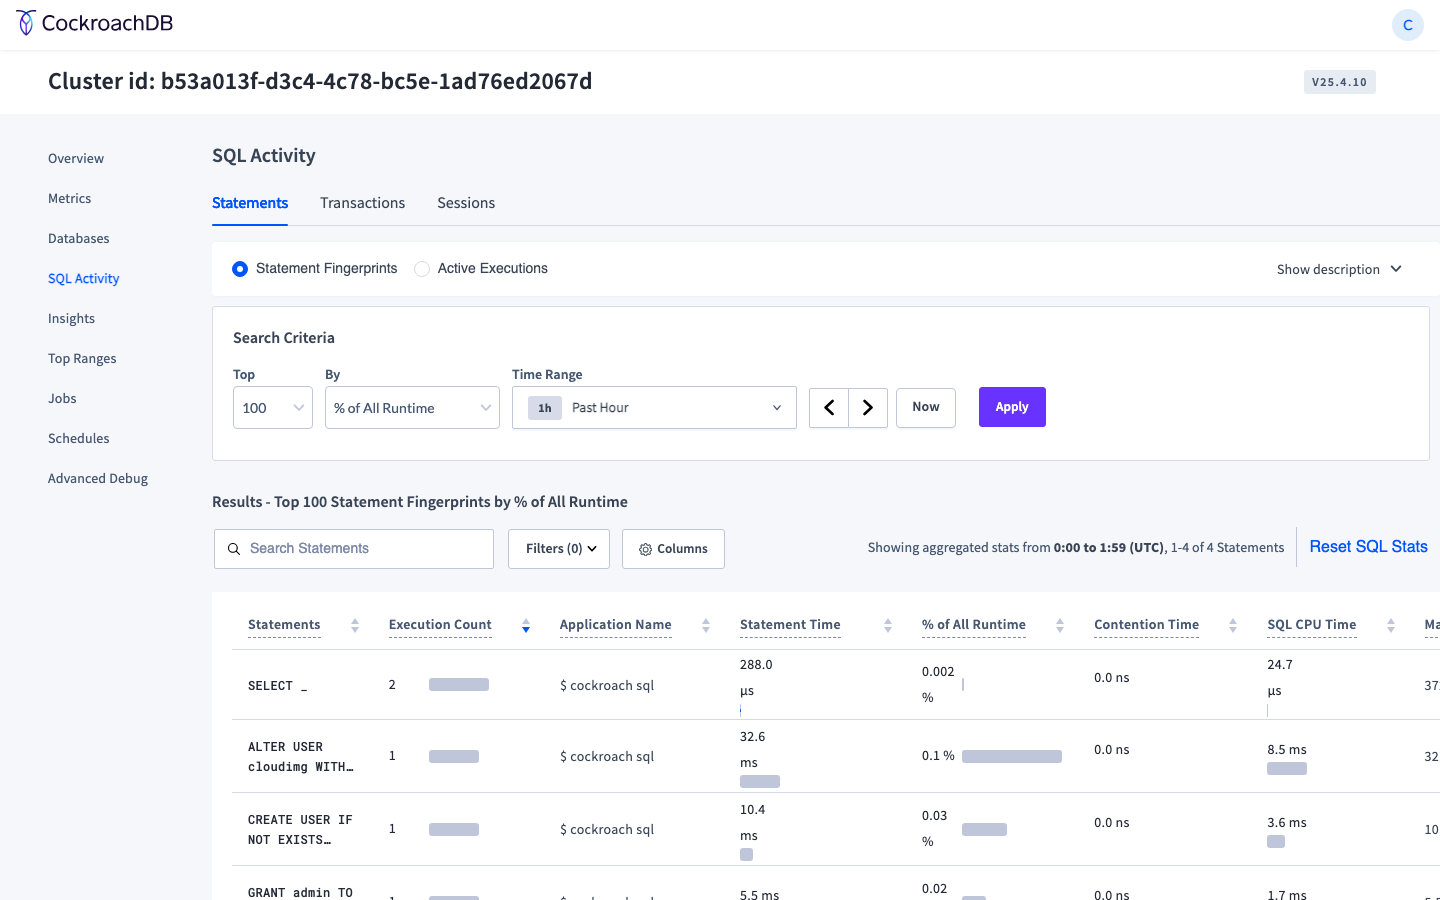
Task: Open Advanced Debug in the sidebar
Action: pyautogui.click(x=98, y=478)
